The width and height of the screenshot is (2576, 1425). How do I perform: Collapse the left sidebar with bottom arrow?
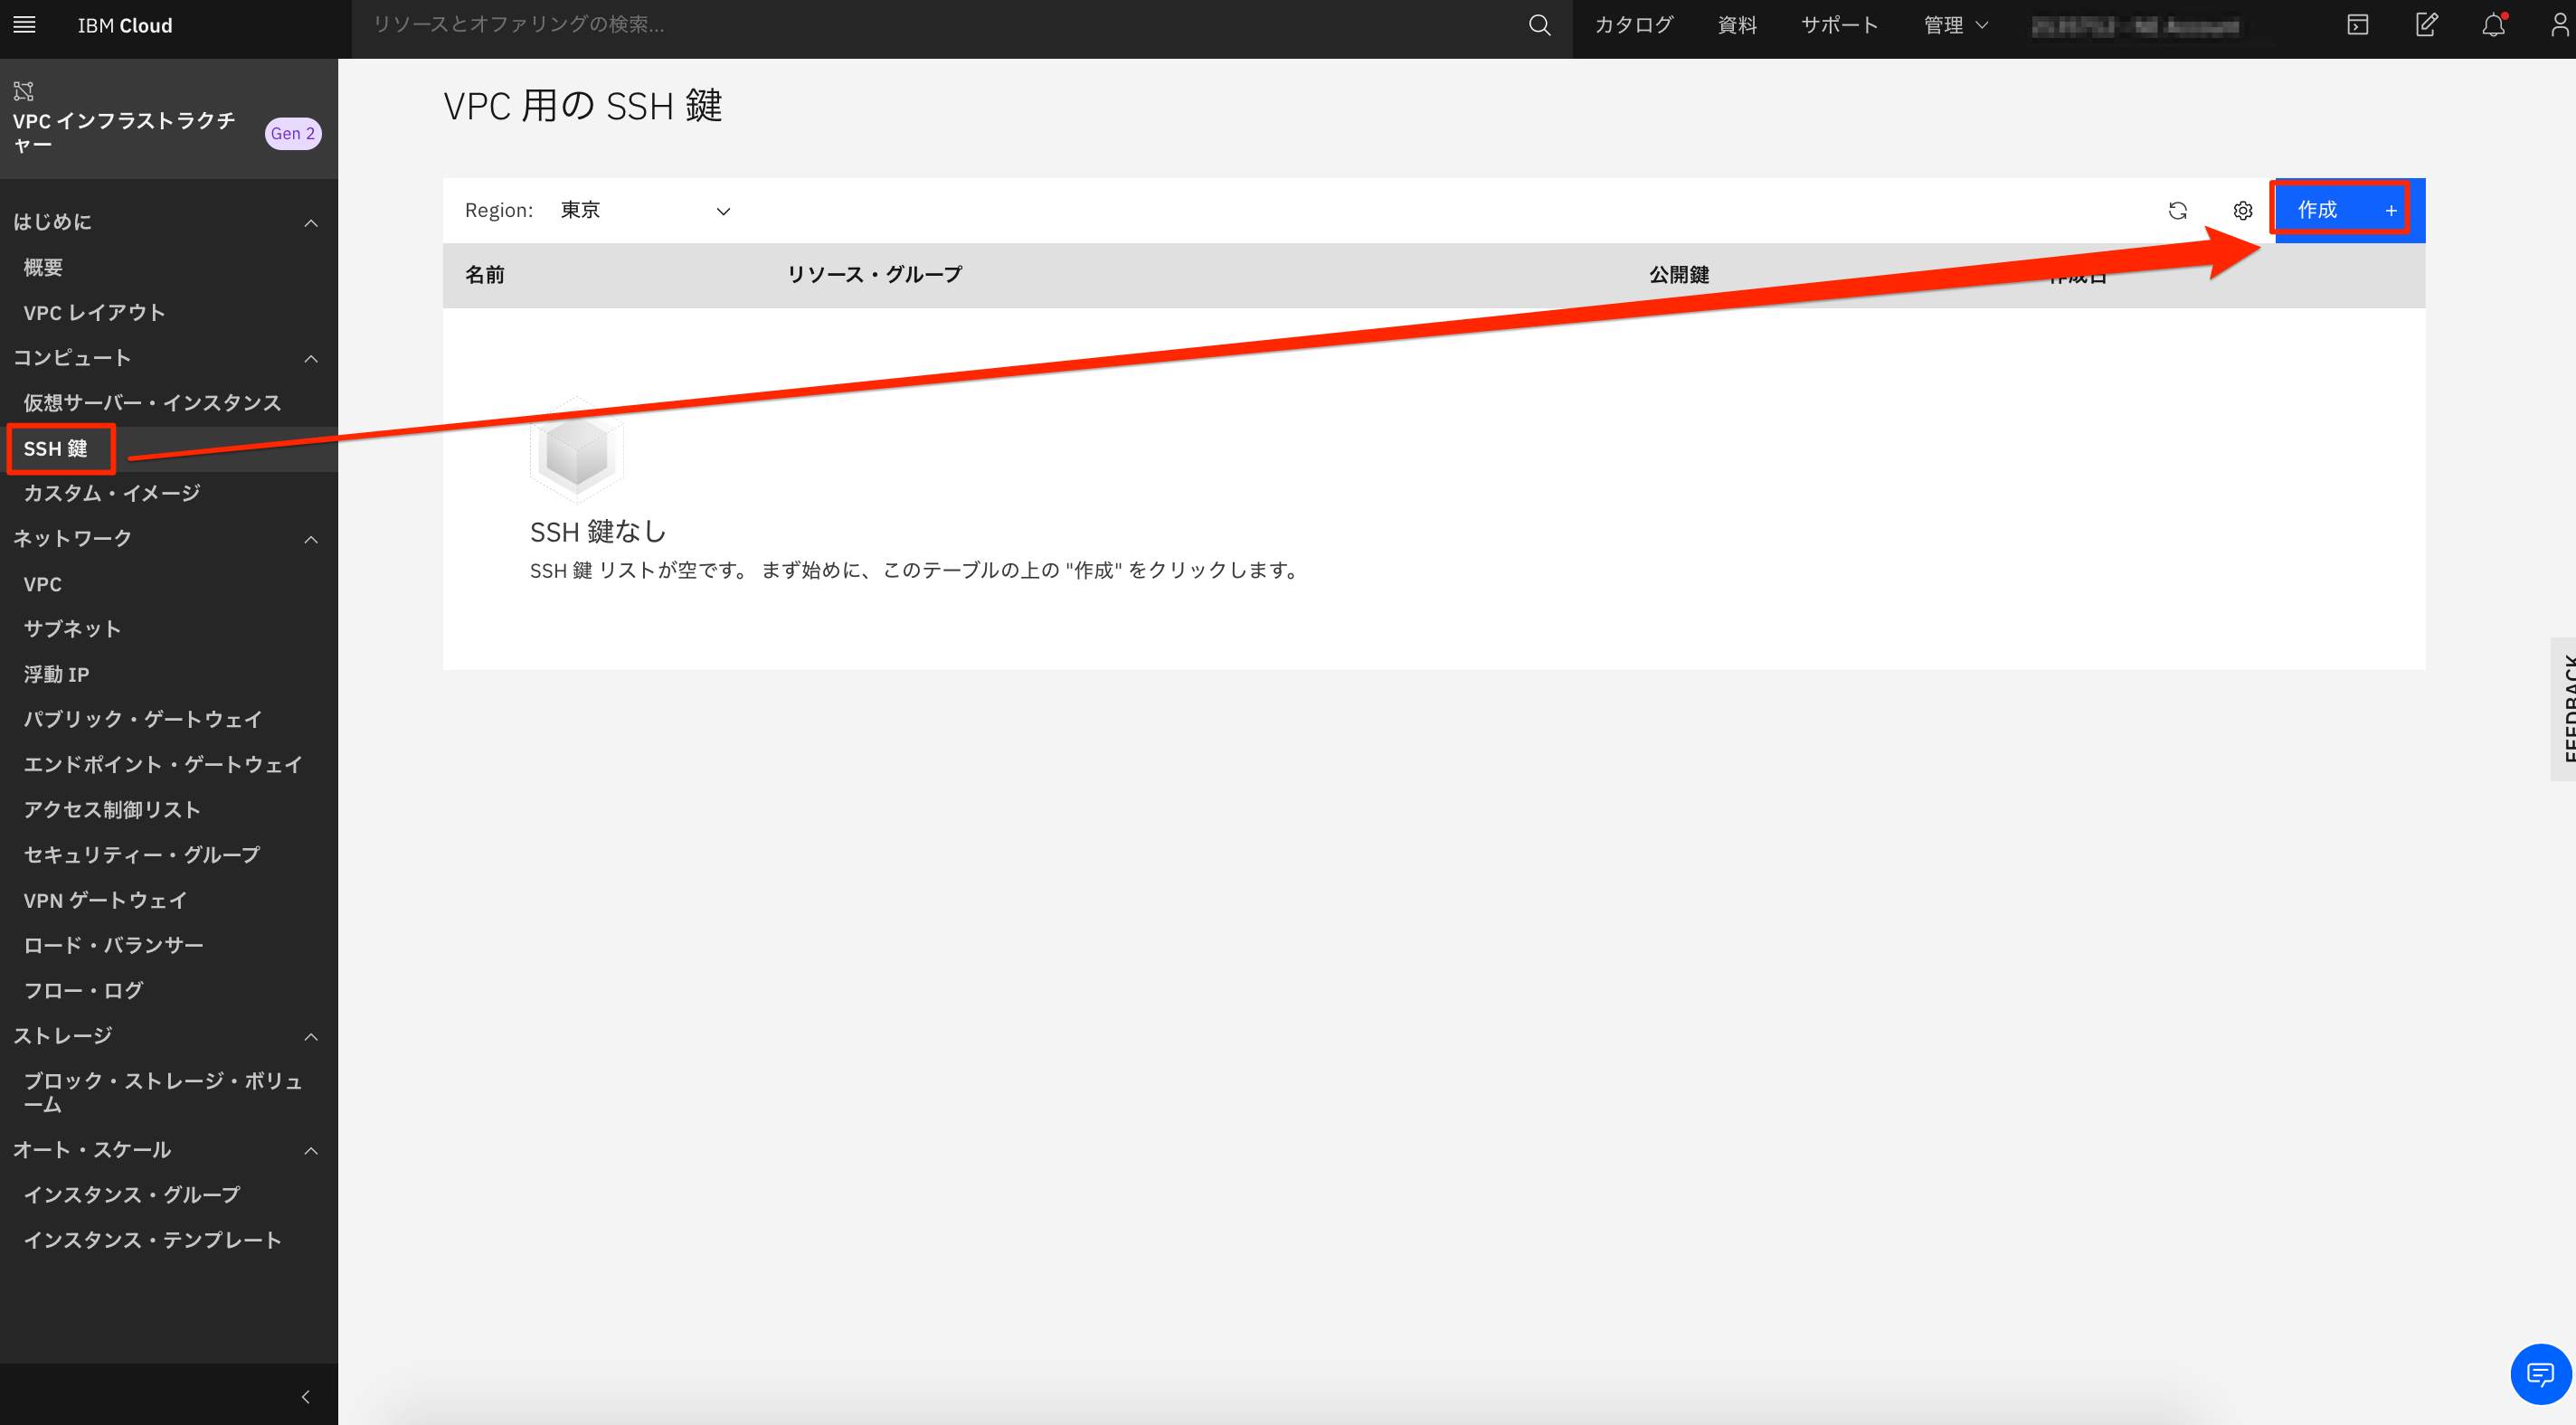click(x=305, y=1395)
